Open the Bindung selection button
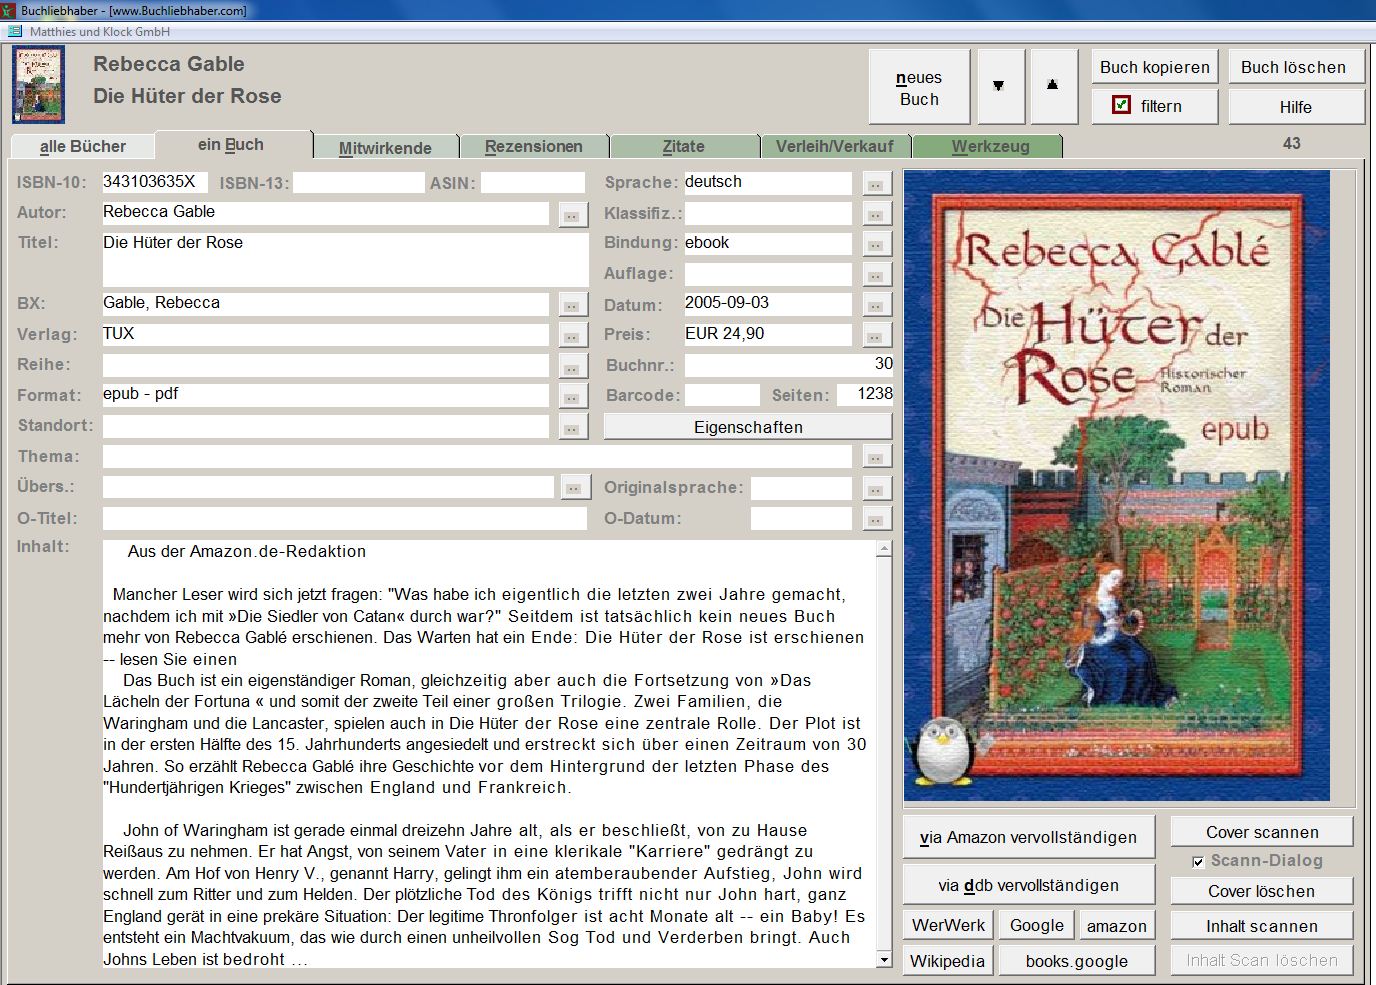This screenshot has width=1376, height=985. point(876,245)
